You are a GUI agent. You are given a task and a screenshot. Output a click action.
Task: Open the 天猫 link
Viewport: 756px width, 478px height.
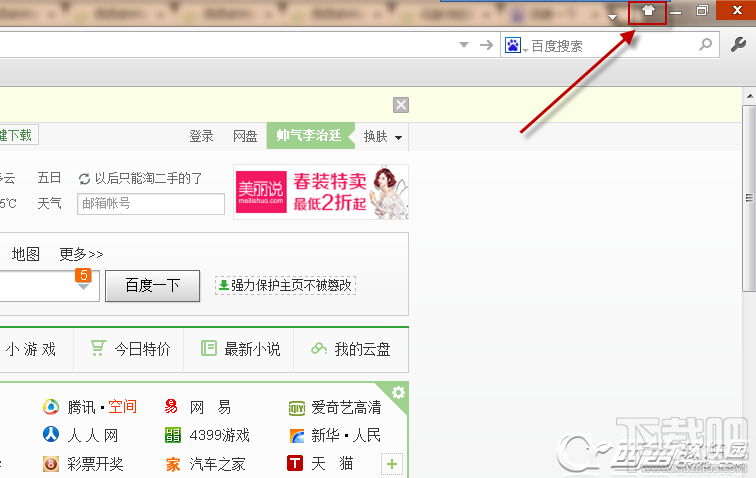(332, 464)
